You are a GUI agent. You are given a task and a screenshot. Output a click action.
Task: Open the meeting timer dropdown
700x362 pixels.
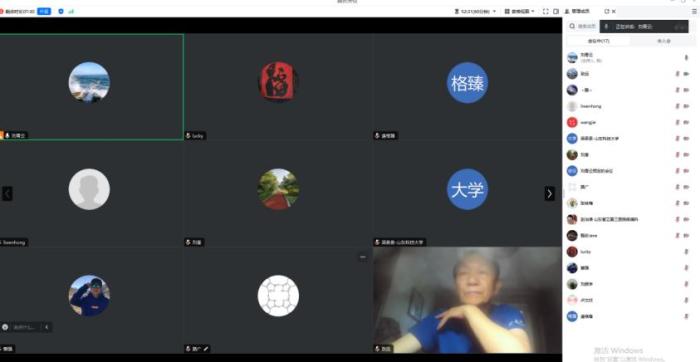click(x=475, y=11)
